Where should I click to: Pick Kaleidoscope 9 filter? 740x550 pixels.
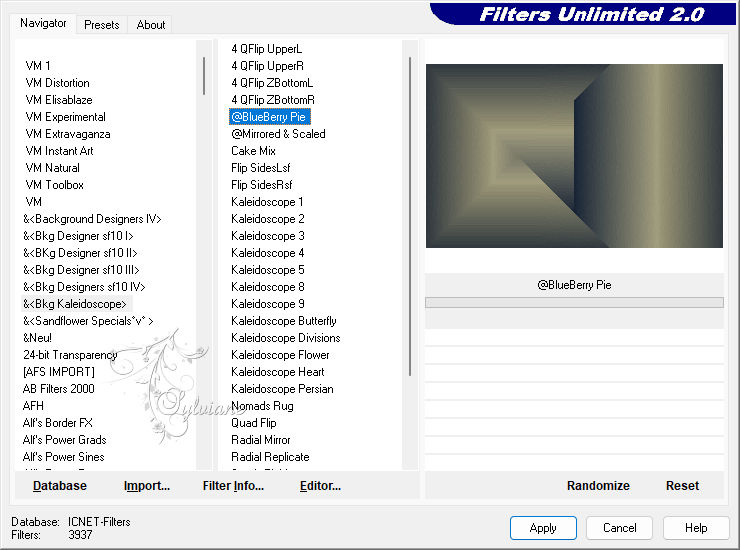[268, 304]
